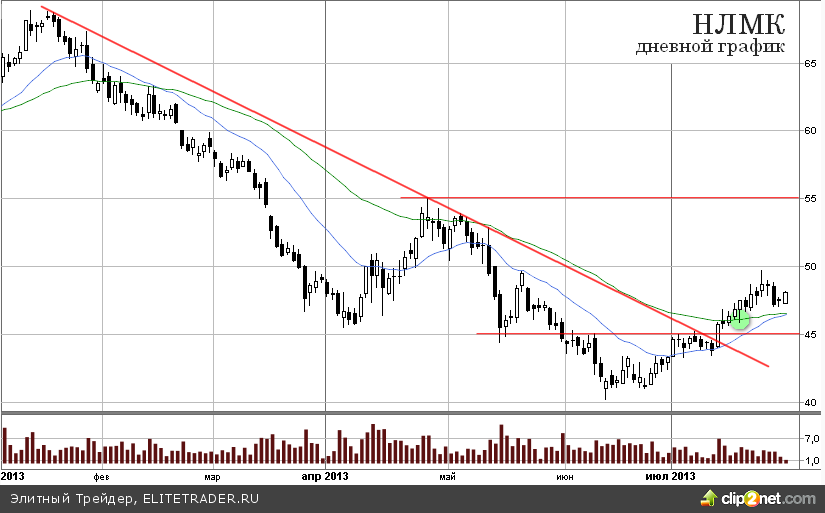Click the clip2net green arrow logo icon
The width and height of the screenshot is (825, 513).
(x=710, y=497)
